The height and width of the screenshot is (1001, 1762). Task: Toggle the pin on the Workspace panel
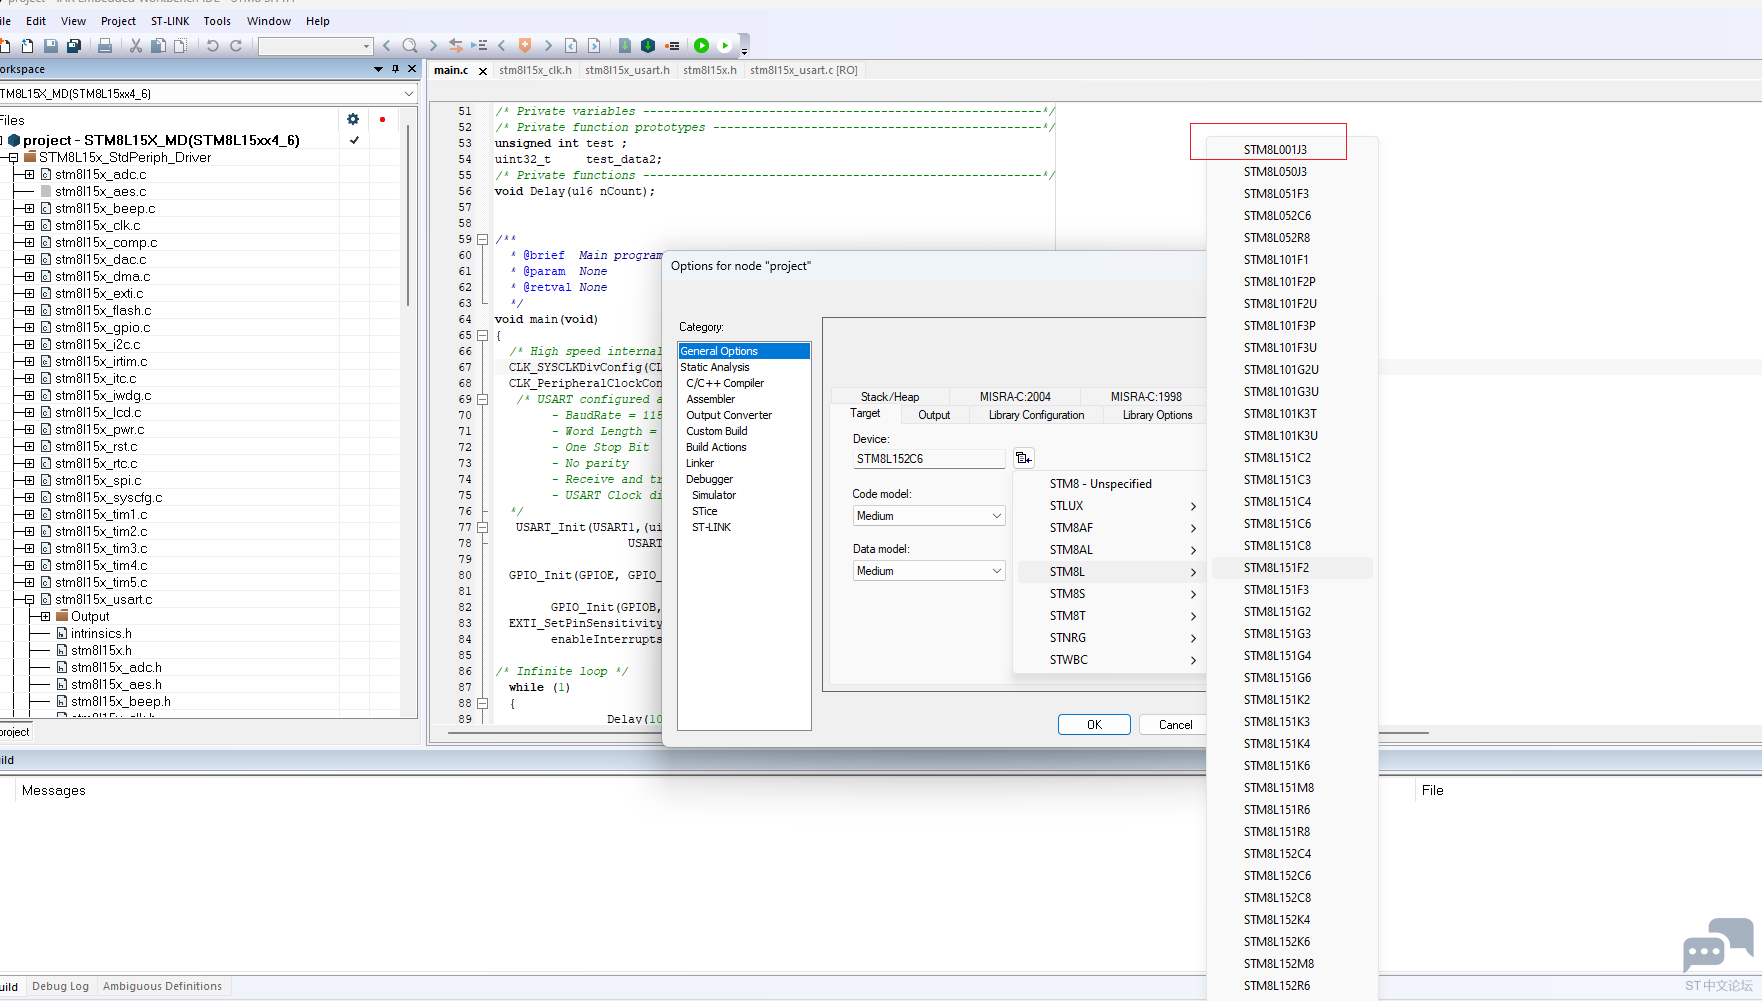[x=395, y=69]
